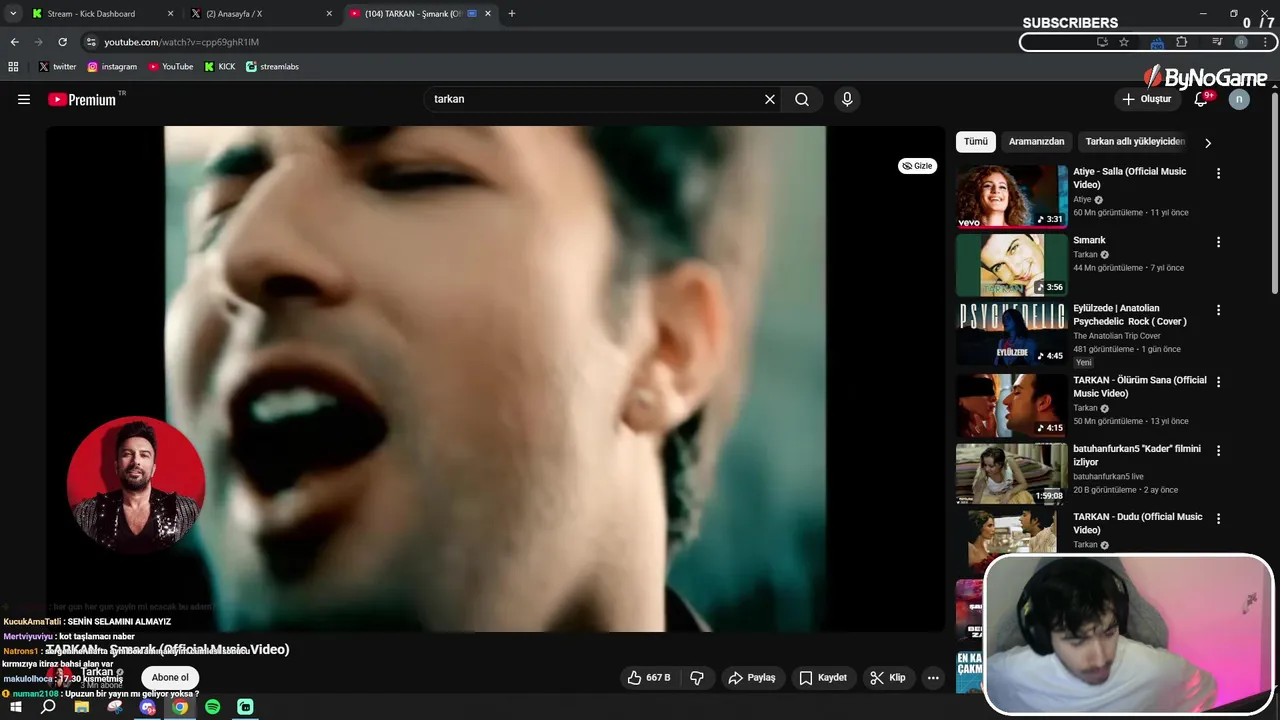Like the video showing 667 B
The image size is (1280, 720).
(649, 678)
